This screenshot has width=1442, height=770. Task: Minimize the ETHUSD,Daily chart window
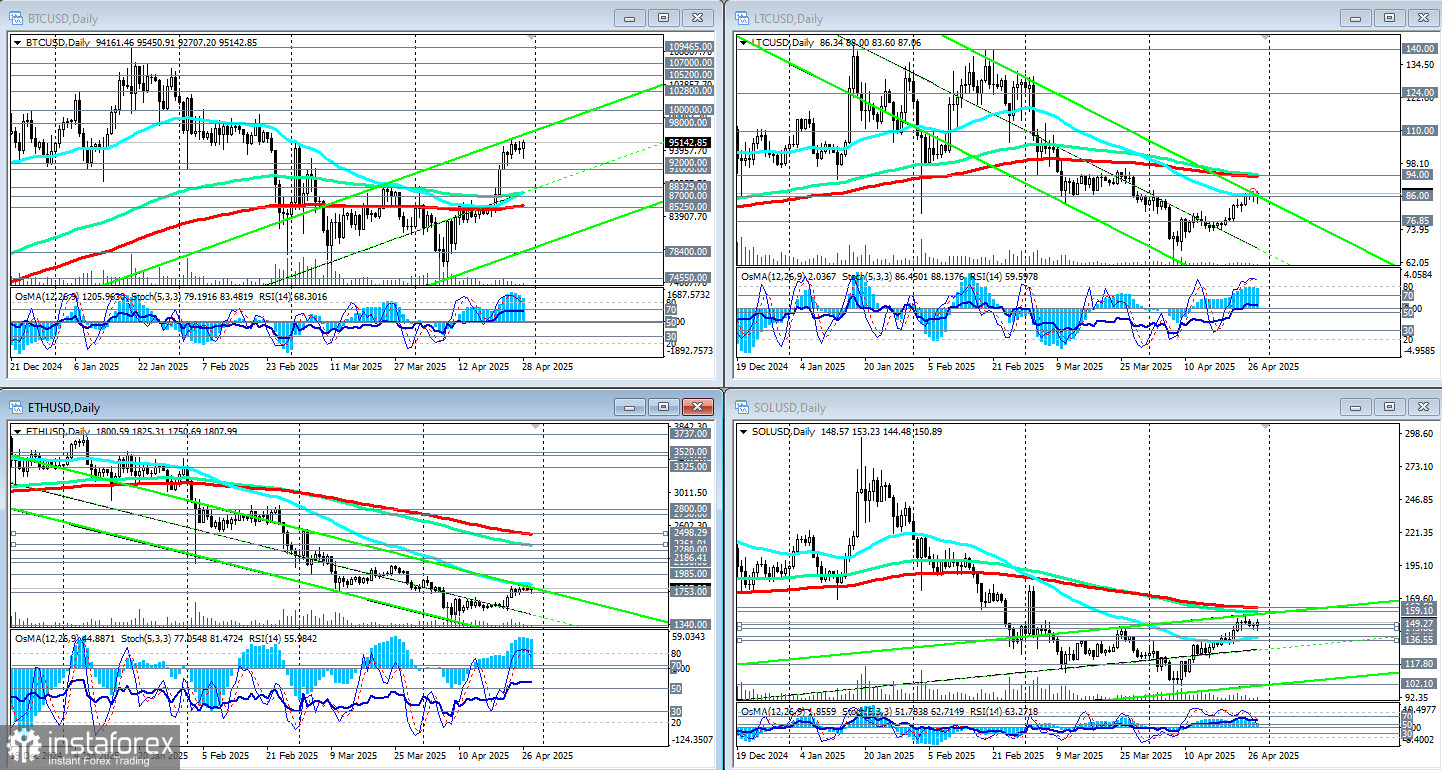(x=629, y=407)
